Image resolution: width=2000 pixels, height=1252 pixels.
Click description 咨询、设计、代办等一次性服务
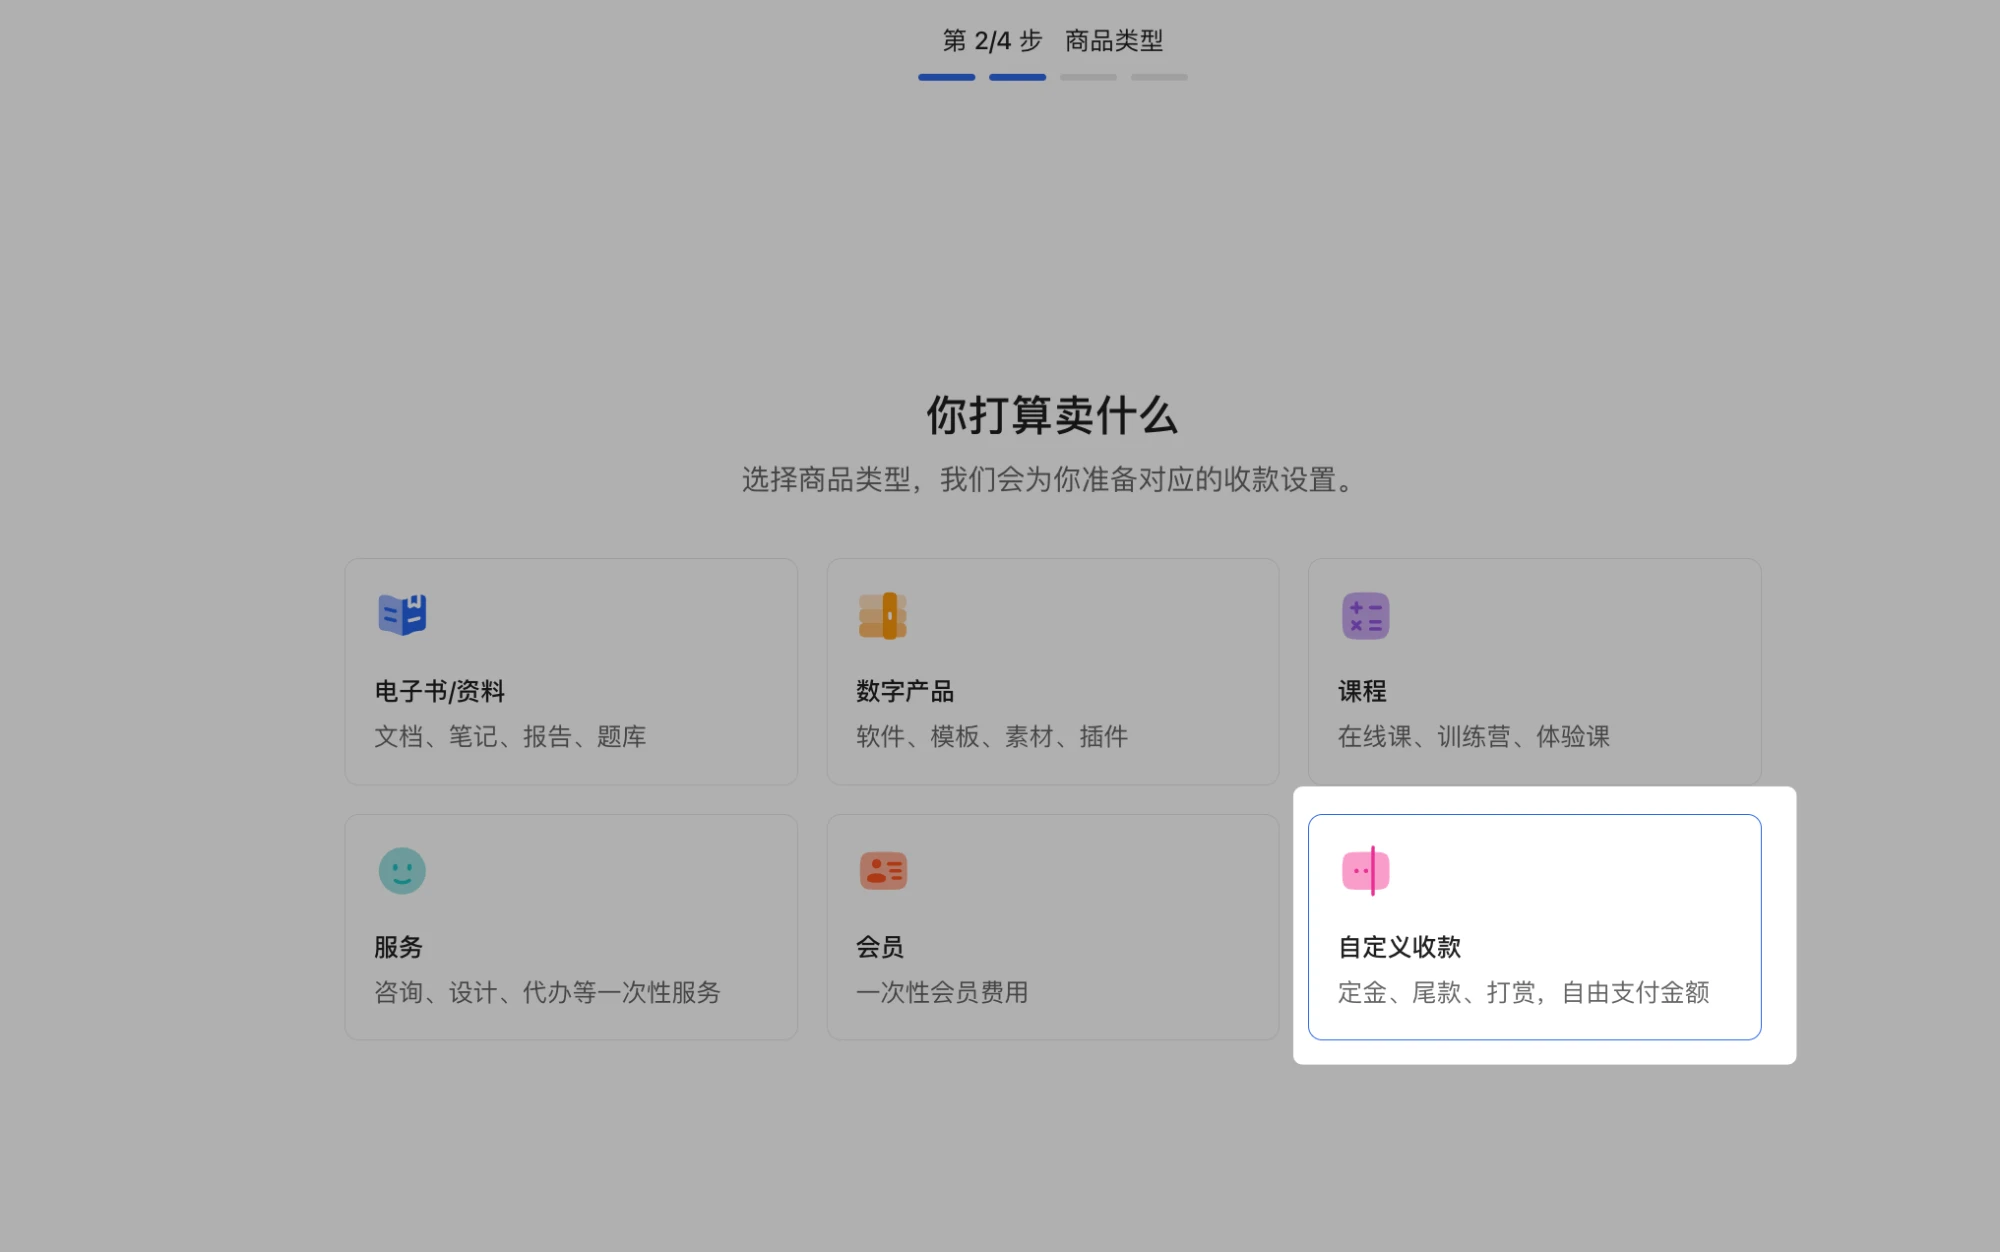click(547, 993)
